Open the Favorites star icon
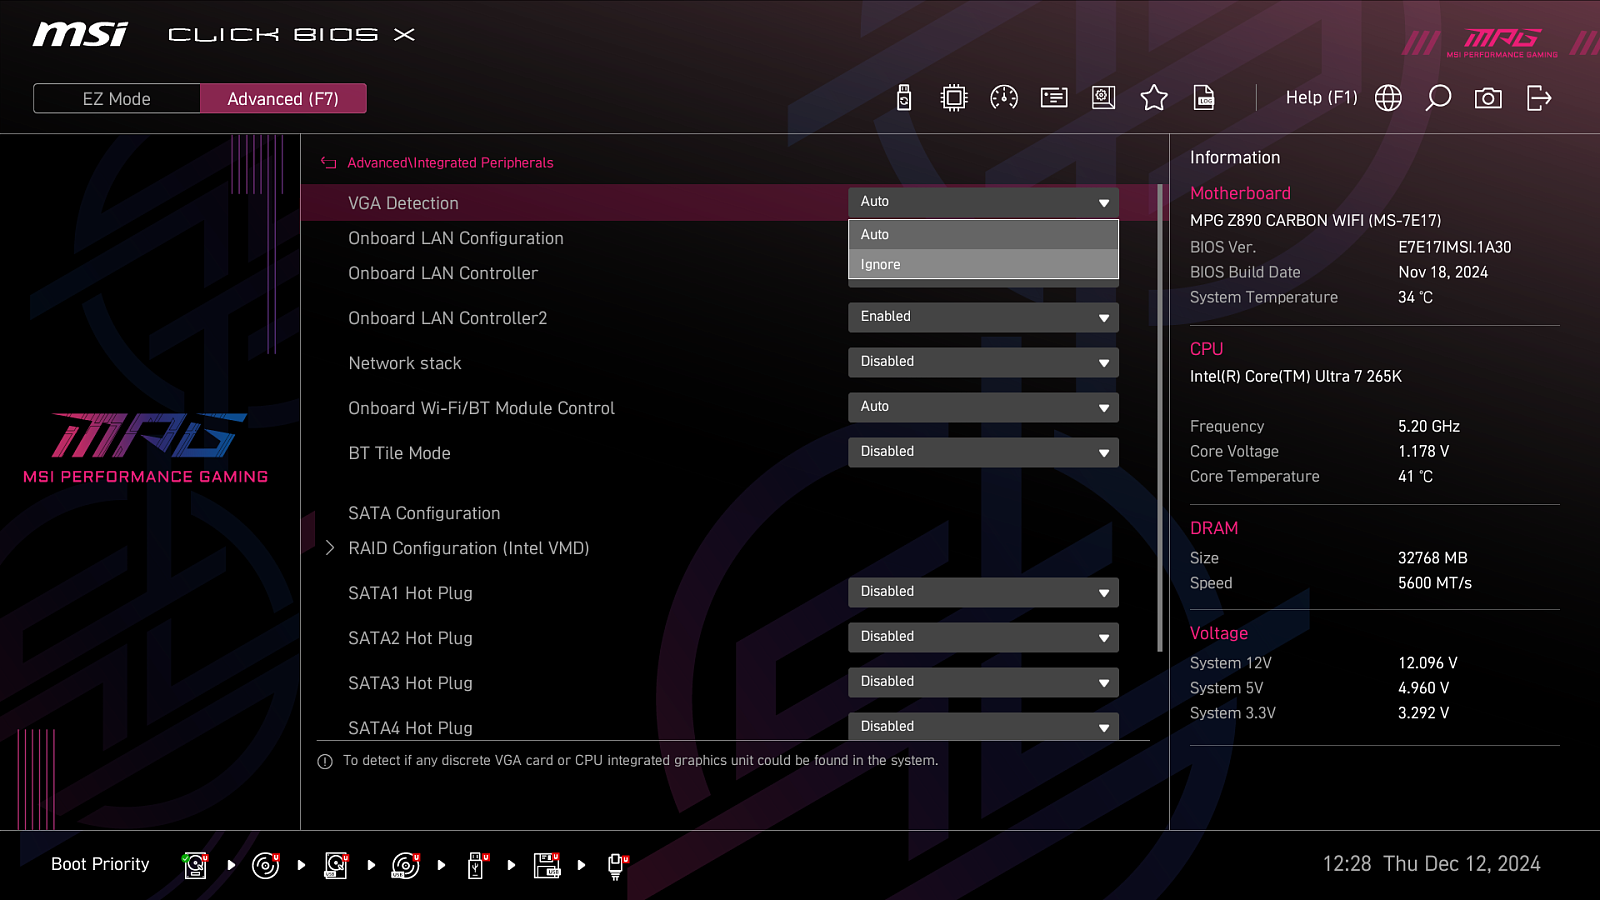The image size is (1600, 900). pos(1154,97)
